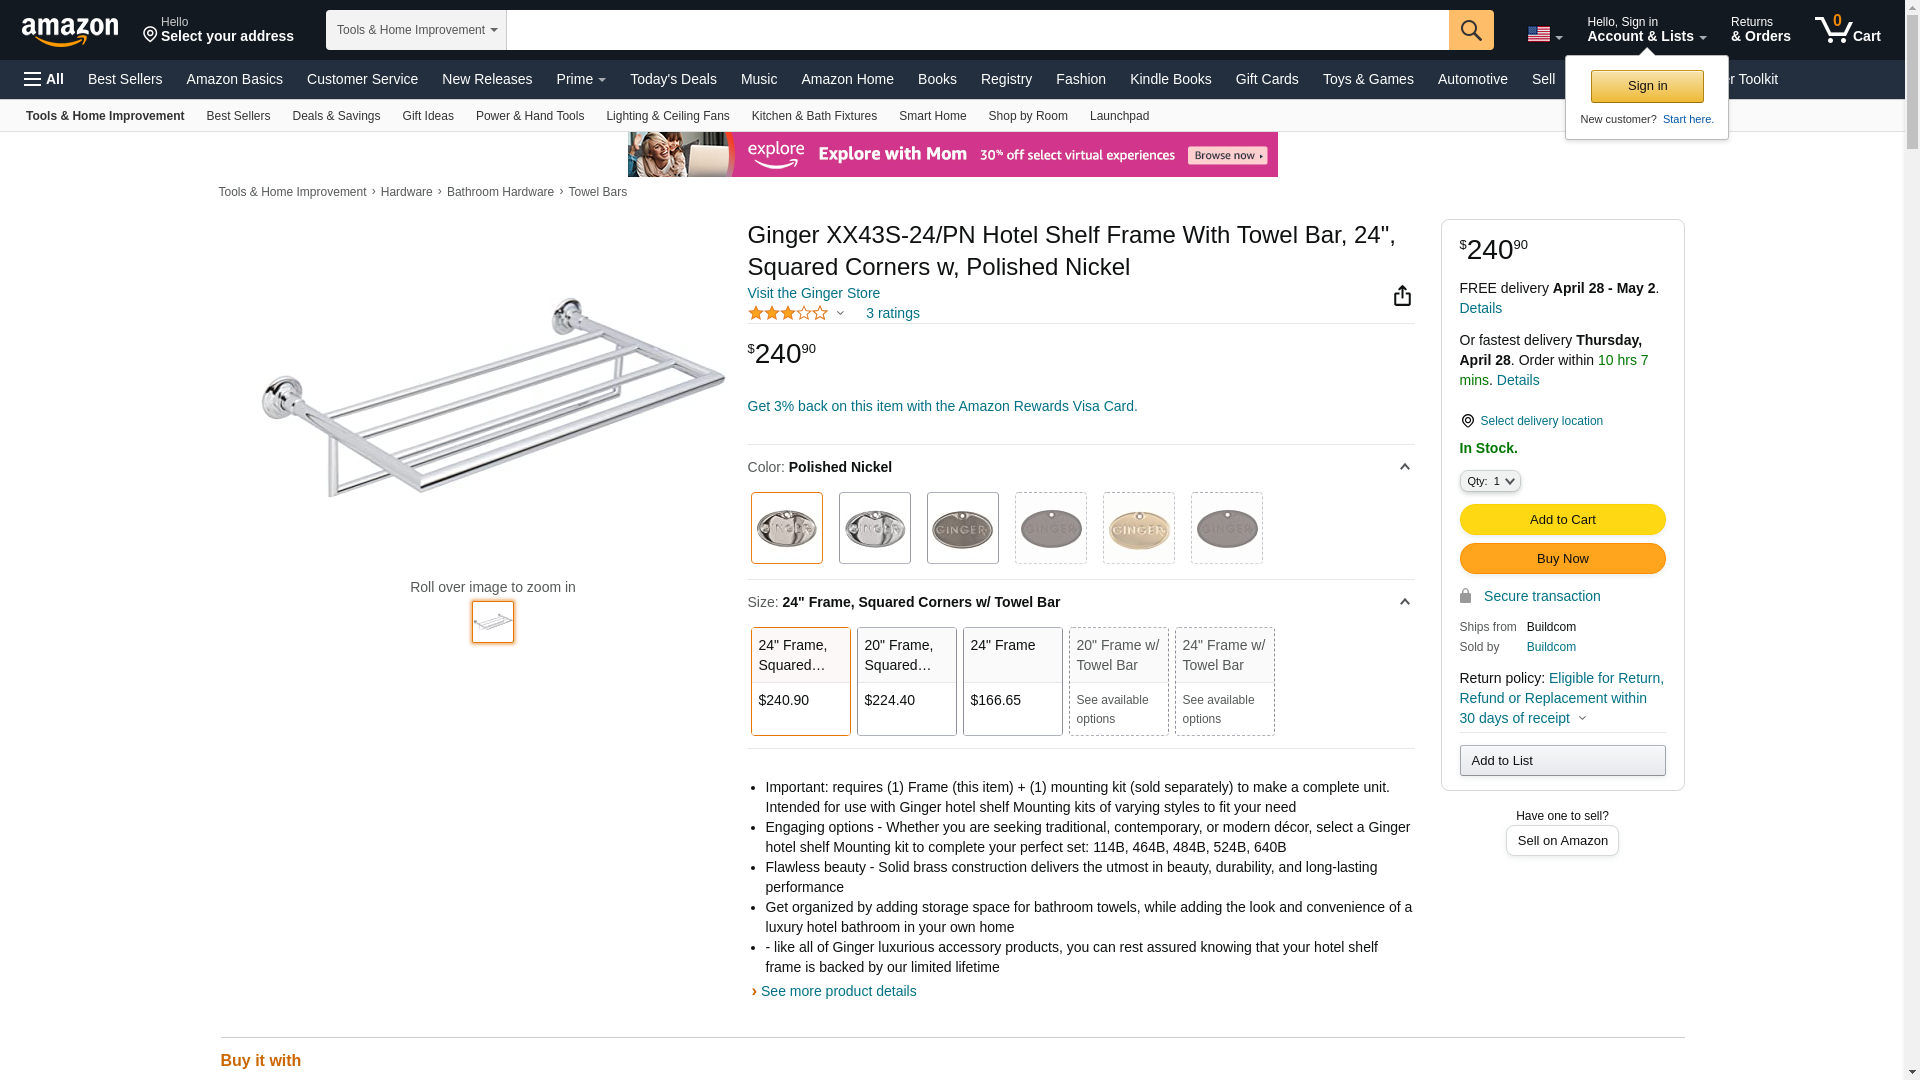Click the search magnifier Go button
The width and height of the screenshot is (1920, 1080).
pyautogui.click(x=1471, y=30)
